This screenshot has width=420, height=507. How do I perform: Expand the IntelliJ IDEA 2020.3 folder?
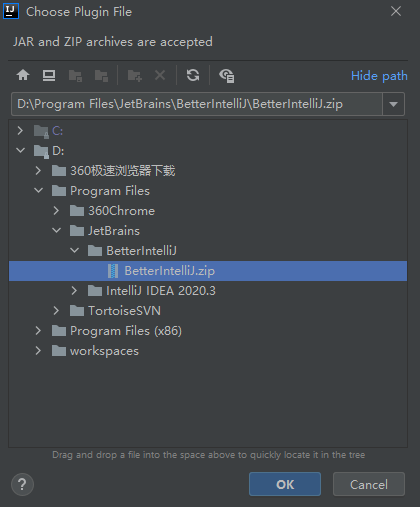click(74, 291)
